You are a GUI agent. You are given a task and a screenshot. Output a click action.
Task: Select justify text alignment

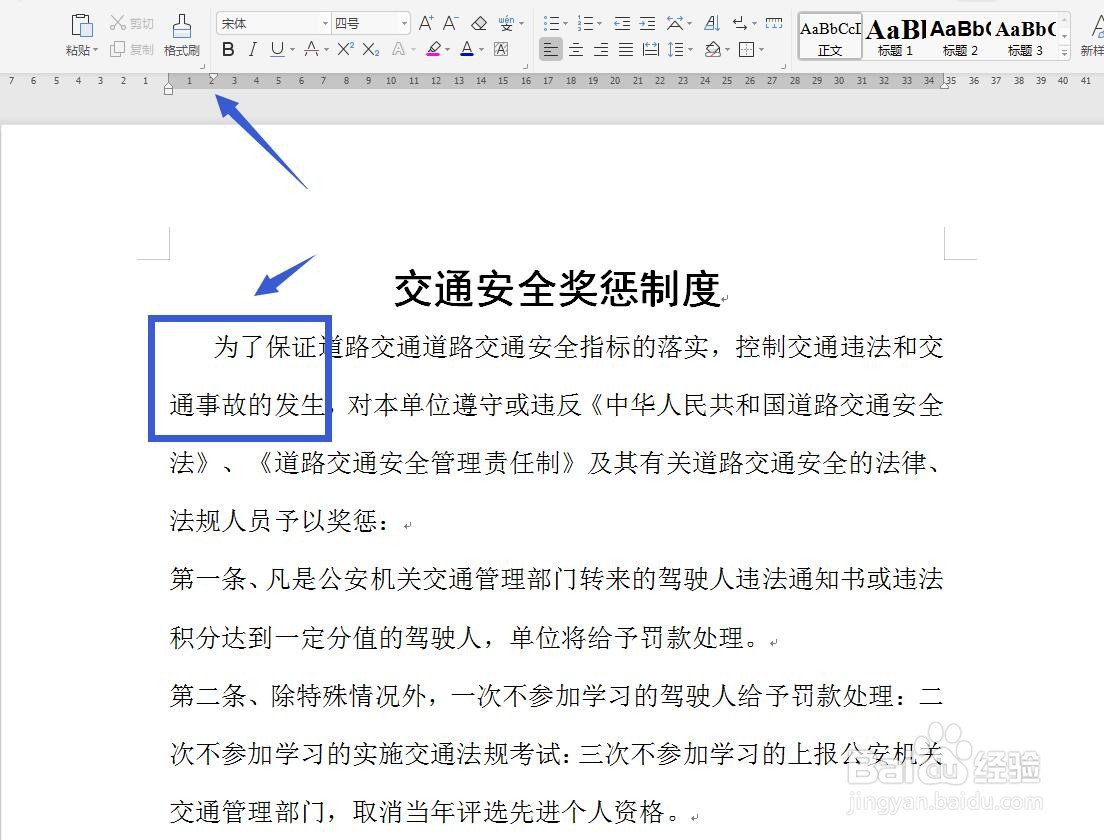[x=625, y=49]
